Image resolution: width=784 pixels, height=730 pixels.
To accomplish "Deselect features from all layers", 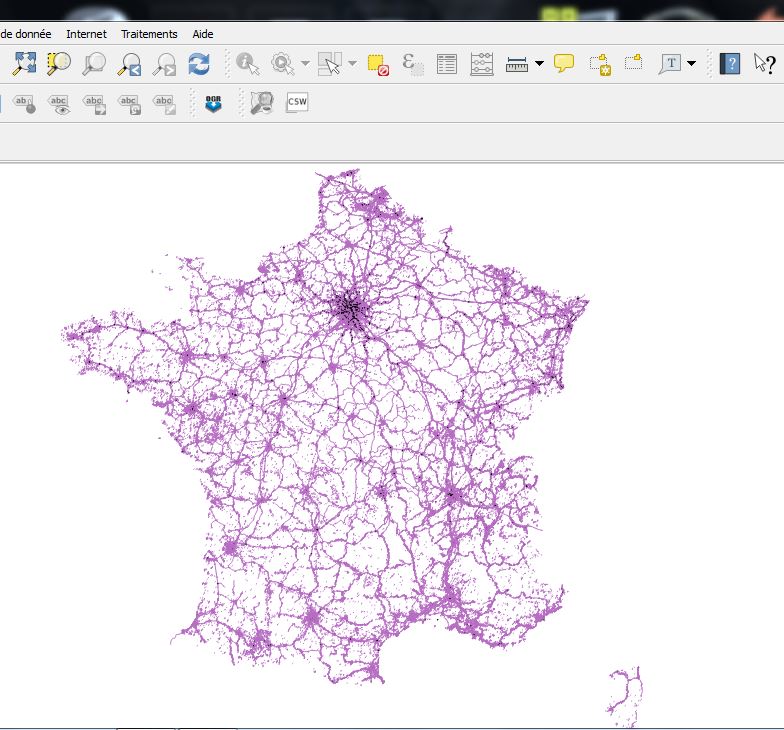I will coord(378,65).
